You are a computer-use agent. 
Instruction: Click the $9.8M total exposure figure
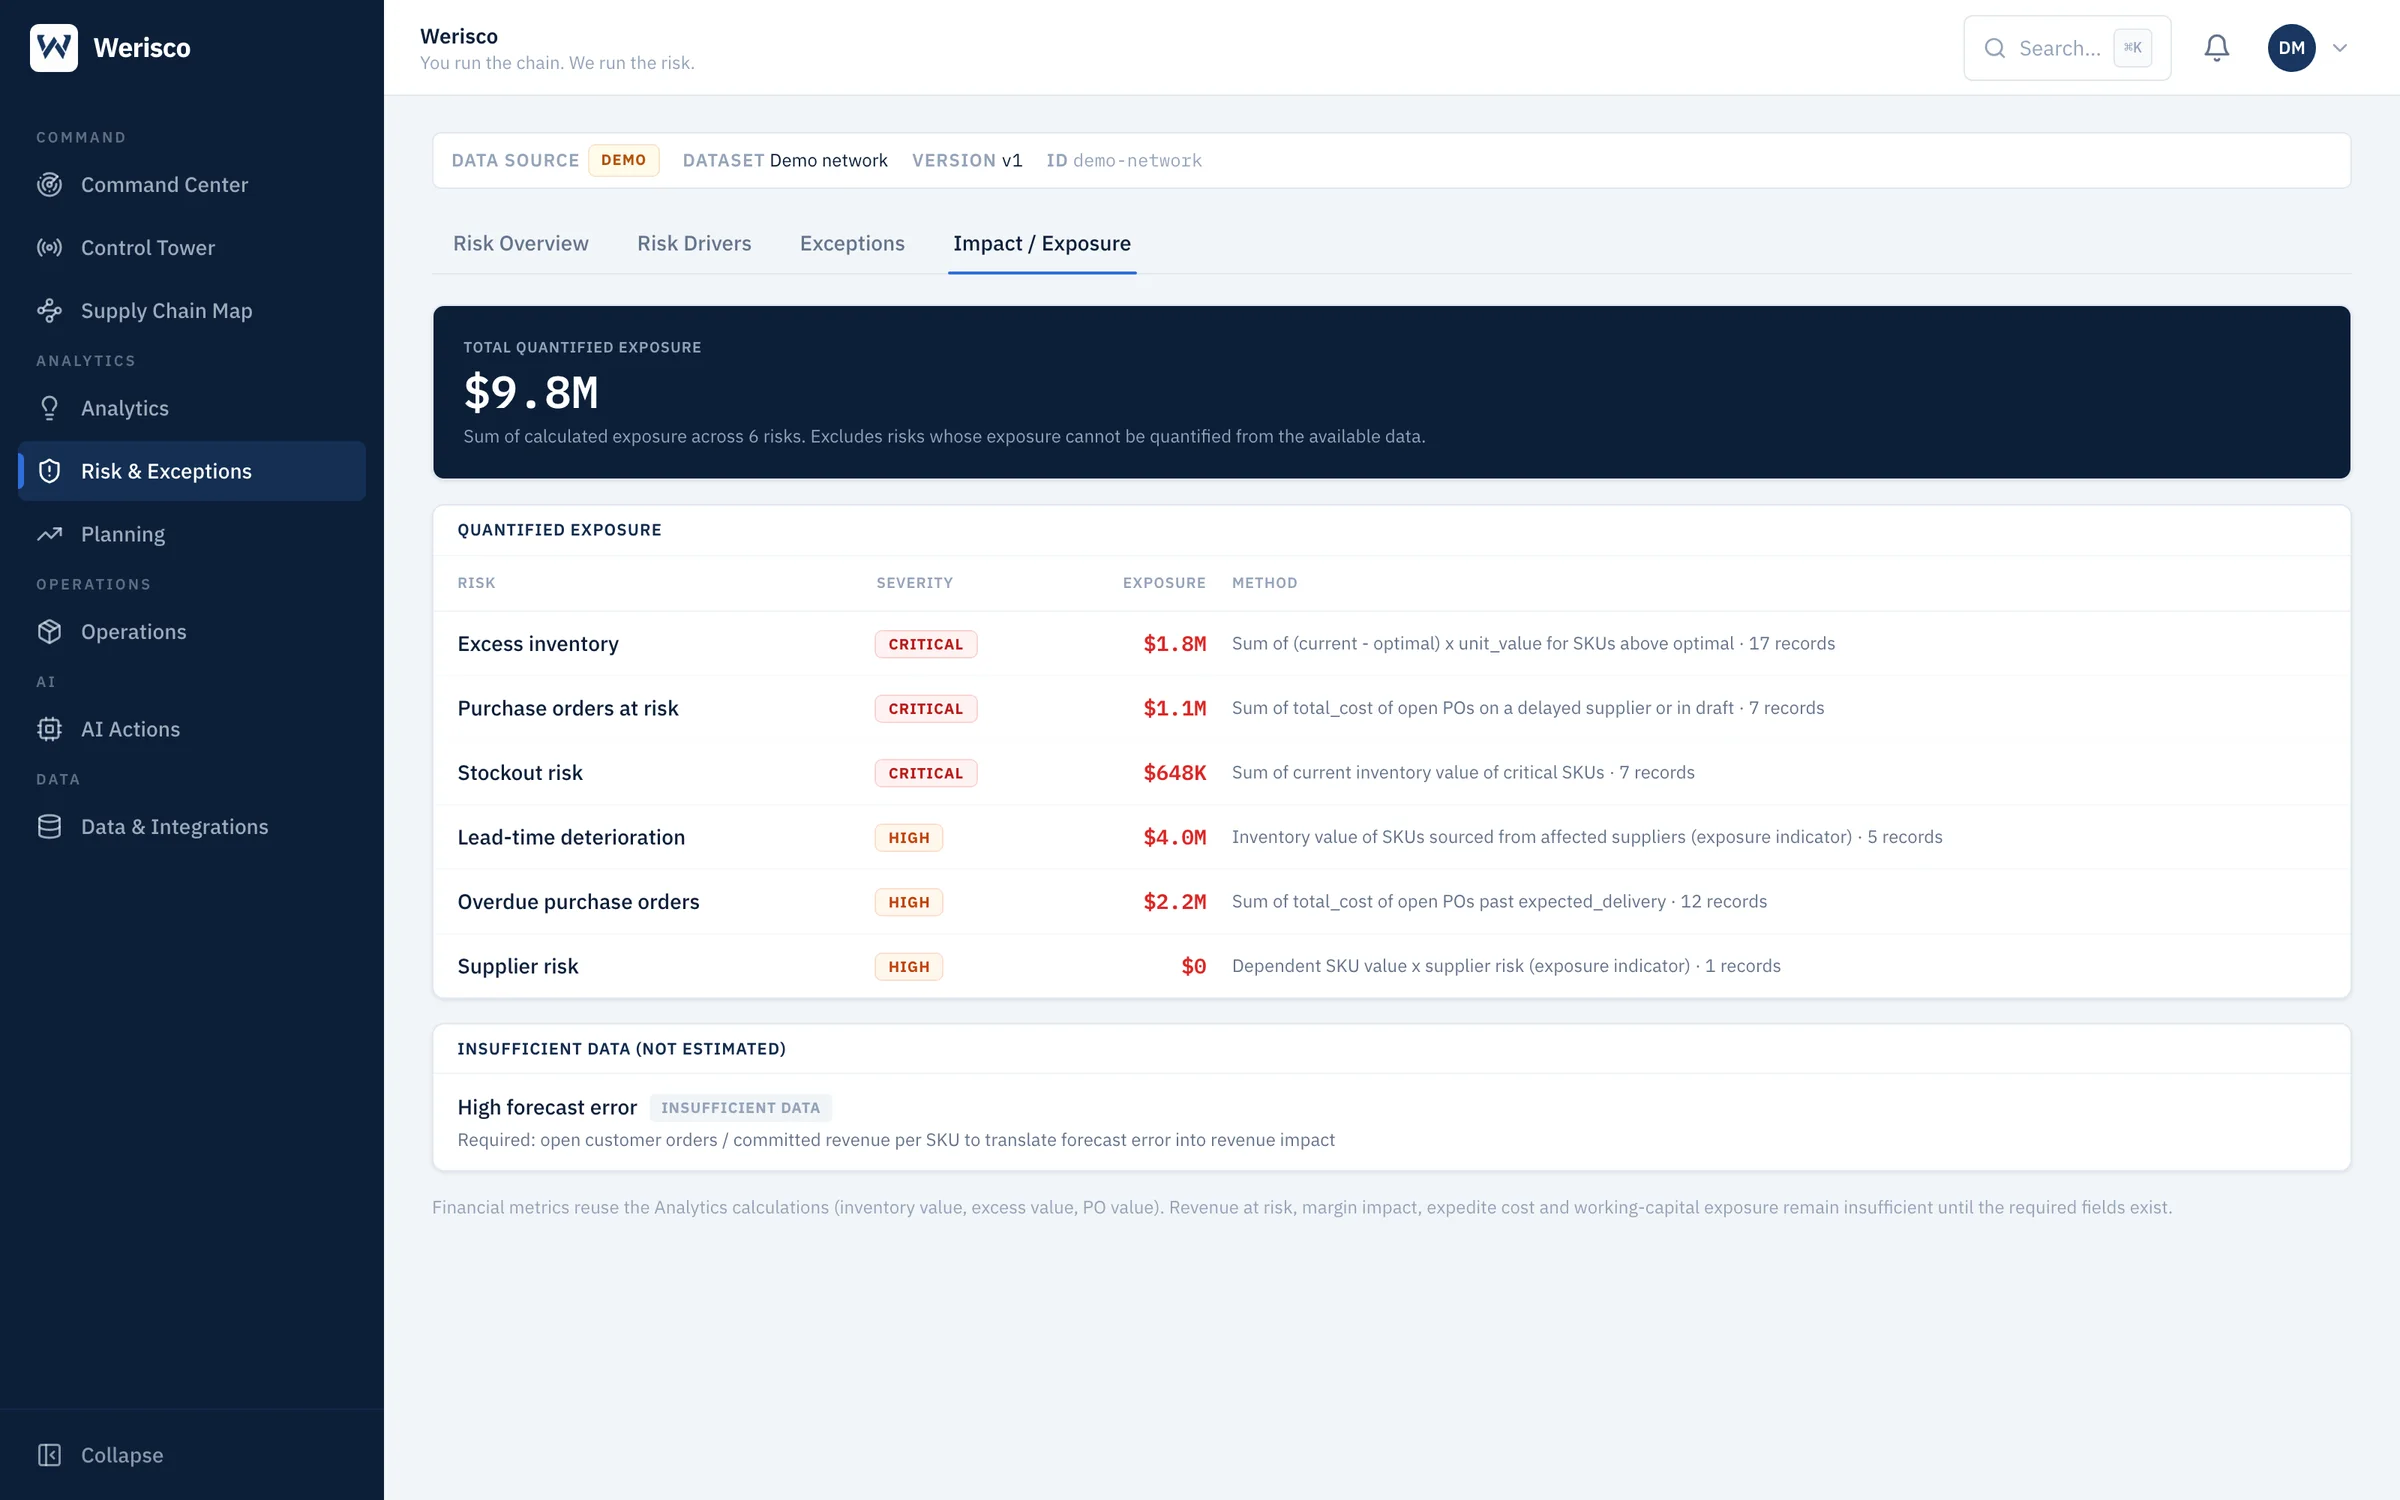pyautogui.click(x=531, y=392)
